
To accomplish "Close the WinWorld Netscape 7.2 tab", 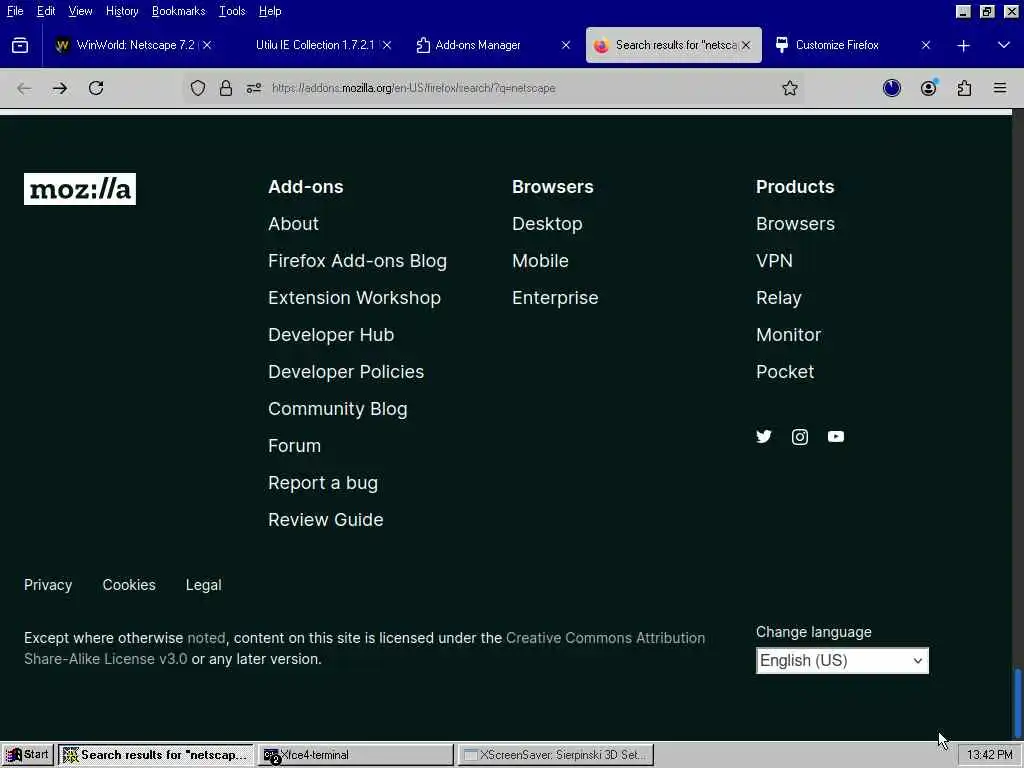I will pos(207,45).
